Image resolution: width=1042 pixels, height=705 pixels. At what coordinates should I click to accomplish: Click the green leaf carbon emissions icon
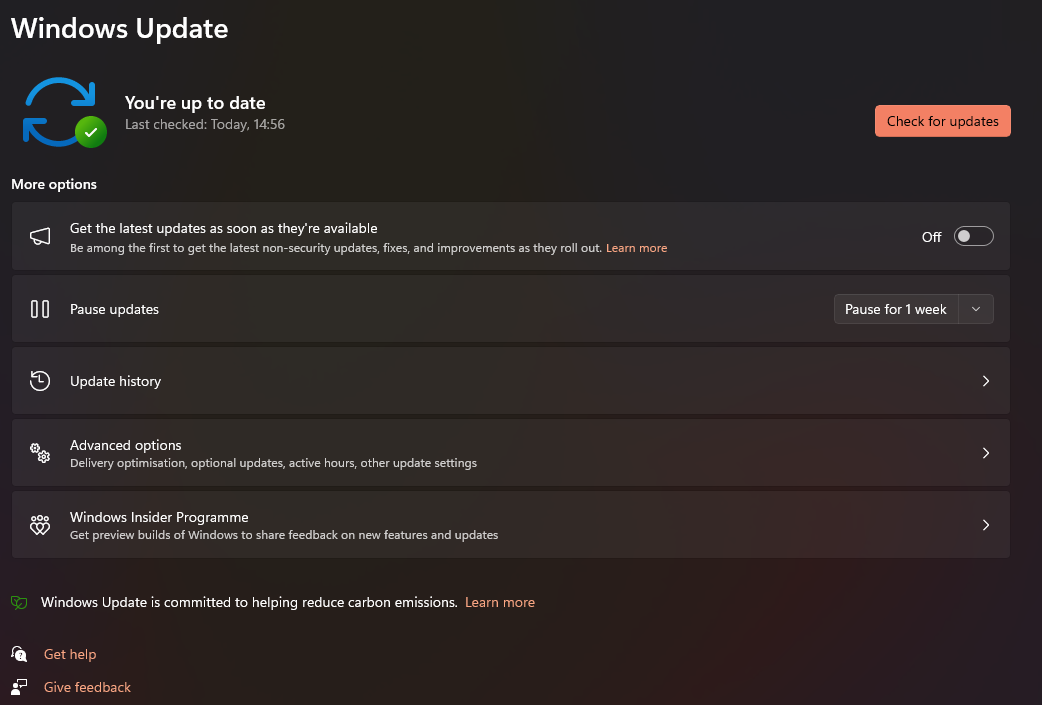tap(19, 603)
